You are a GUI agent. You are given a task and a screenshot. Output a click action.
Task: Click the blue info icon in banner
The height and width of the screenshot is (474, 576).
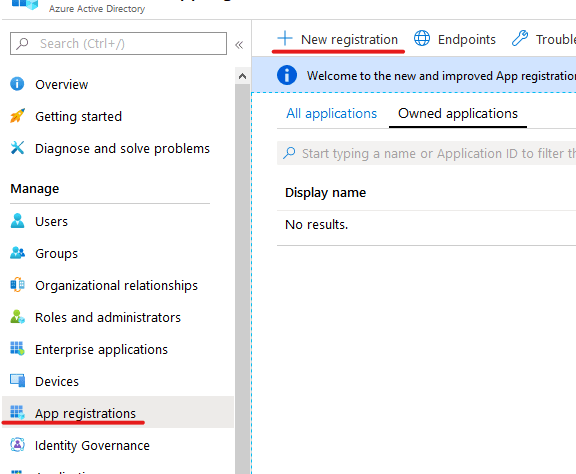(x=287, y=75)
